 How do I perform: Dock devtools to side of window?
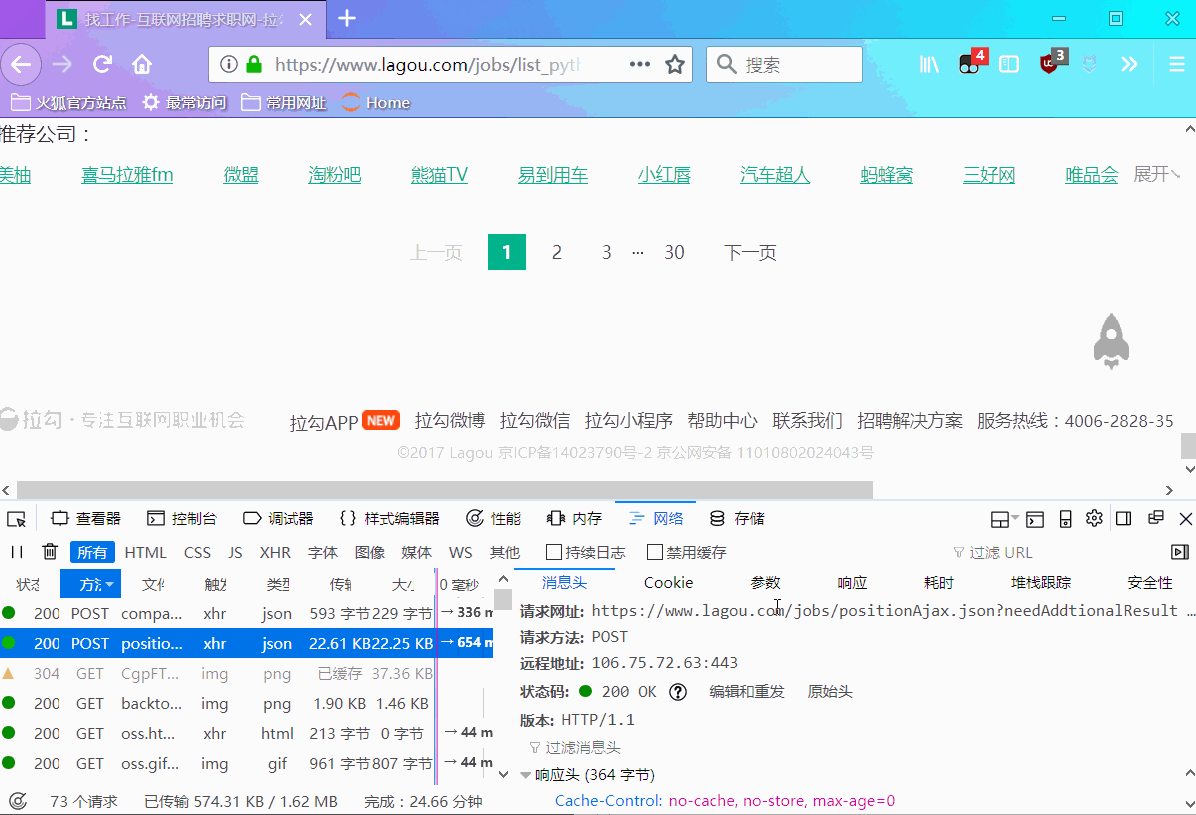1124,519
